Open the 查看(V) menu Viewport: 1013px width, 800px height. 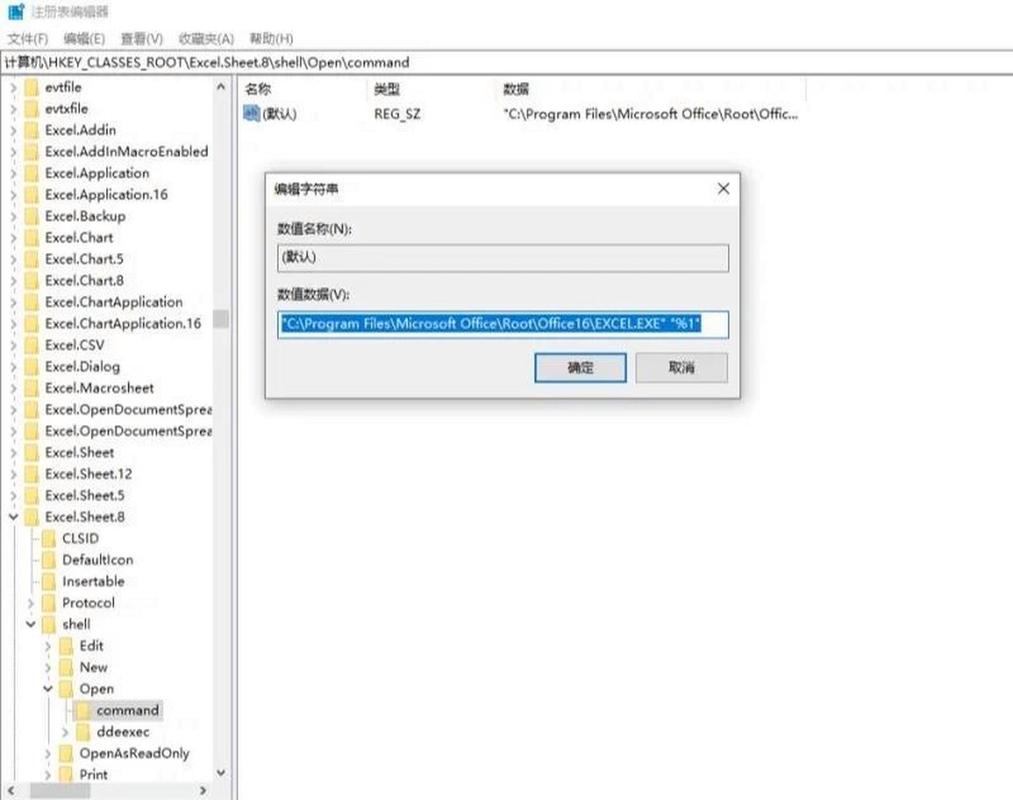(141, 39)
